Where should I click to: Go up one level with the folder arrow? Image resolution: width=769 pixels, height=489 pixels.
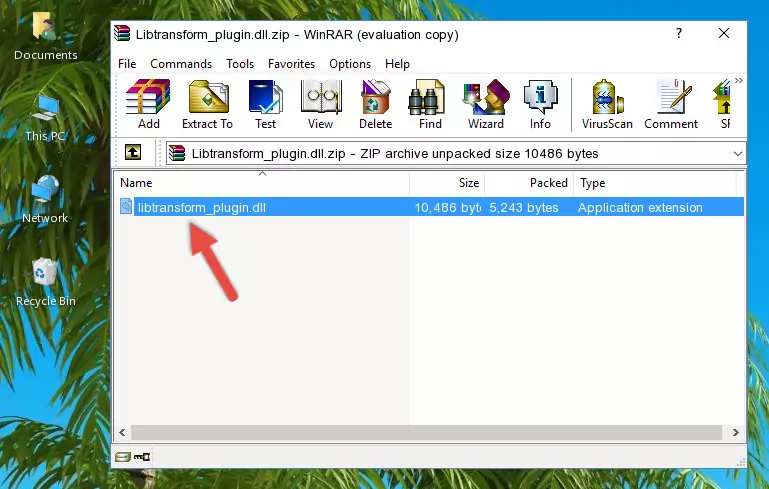(132, 153)
